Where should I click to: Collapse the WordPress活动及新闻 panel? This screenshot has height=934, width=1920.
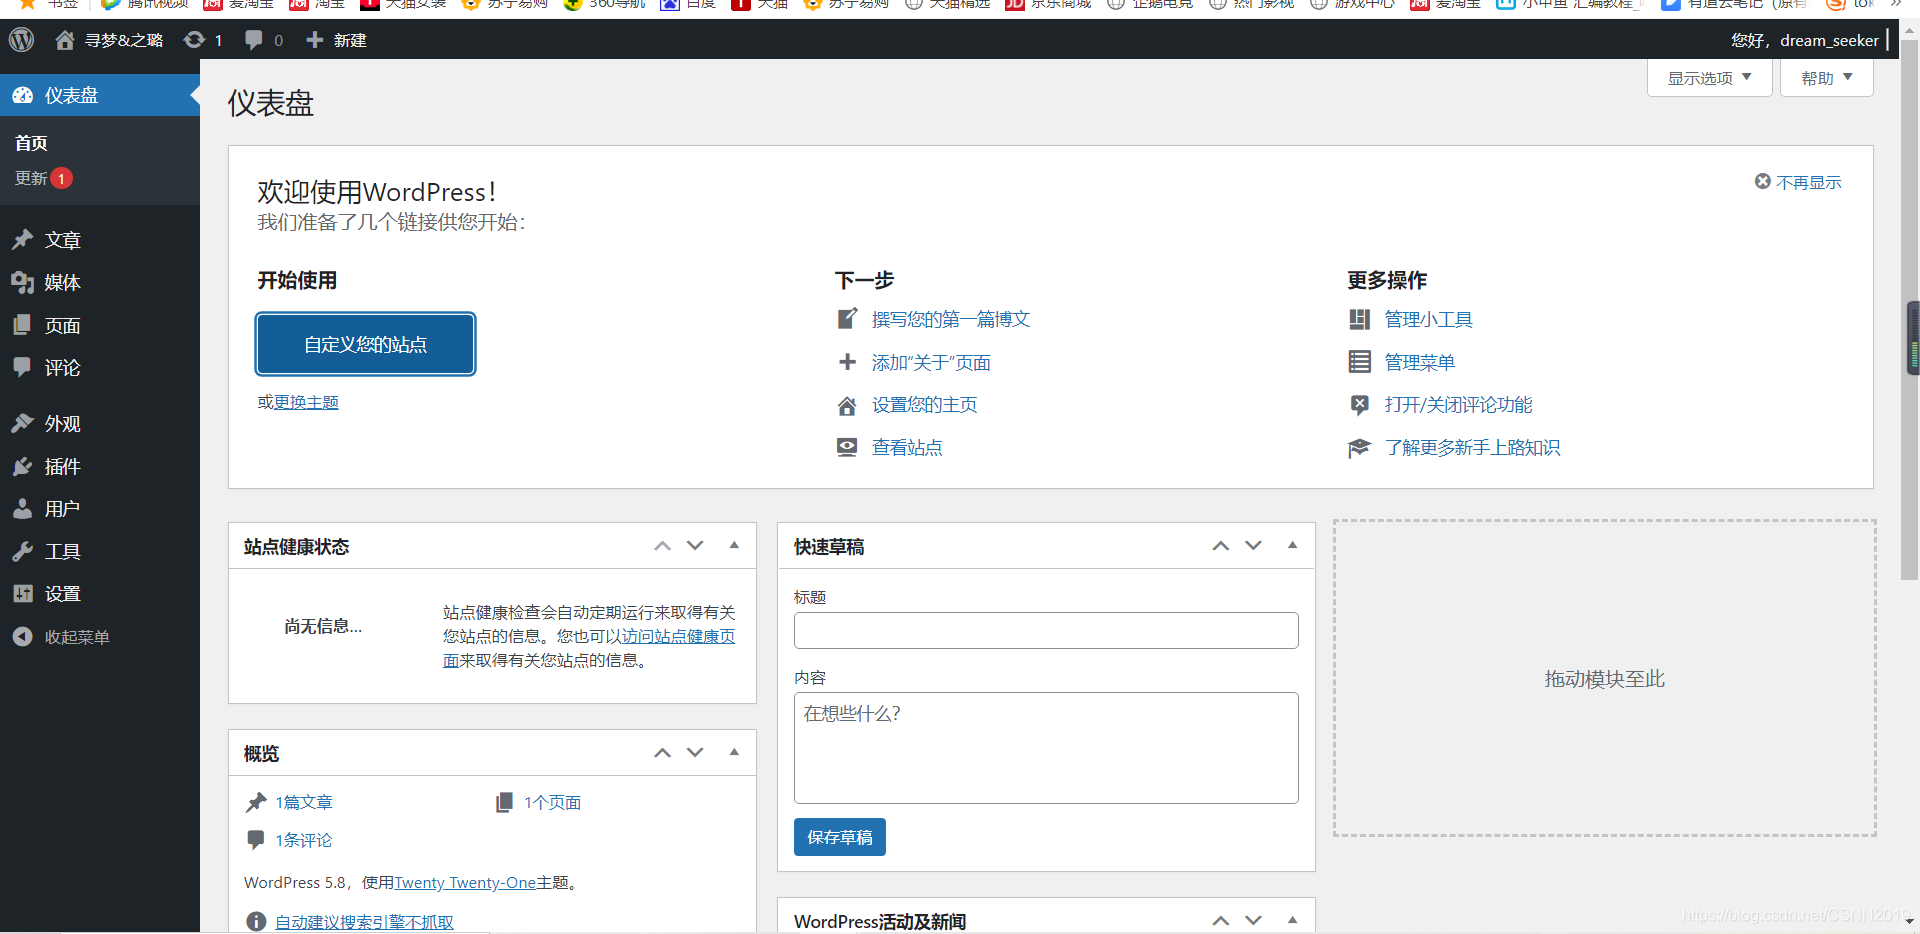point(1292,920)
